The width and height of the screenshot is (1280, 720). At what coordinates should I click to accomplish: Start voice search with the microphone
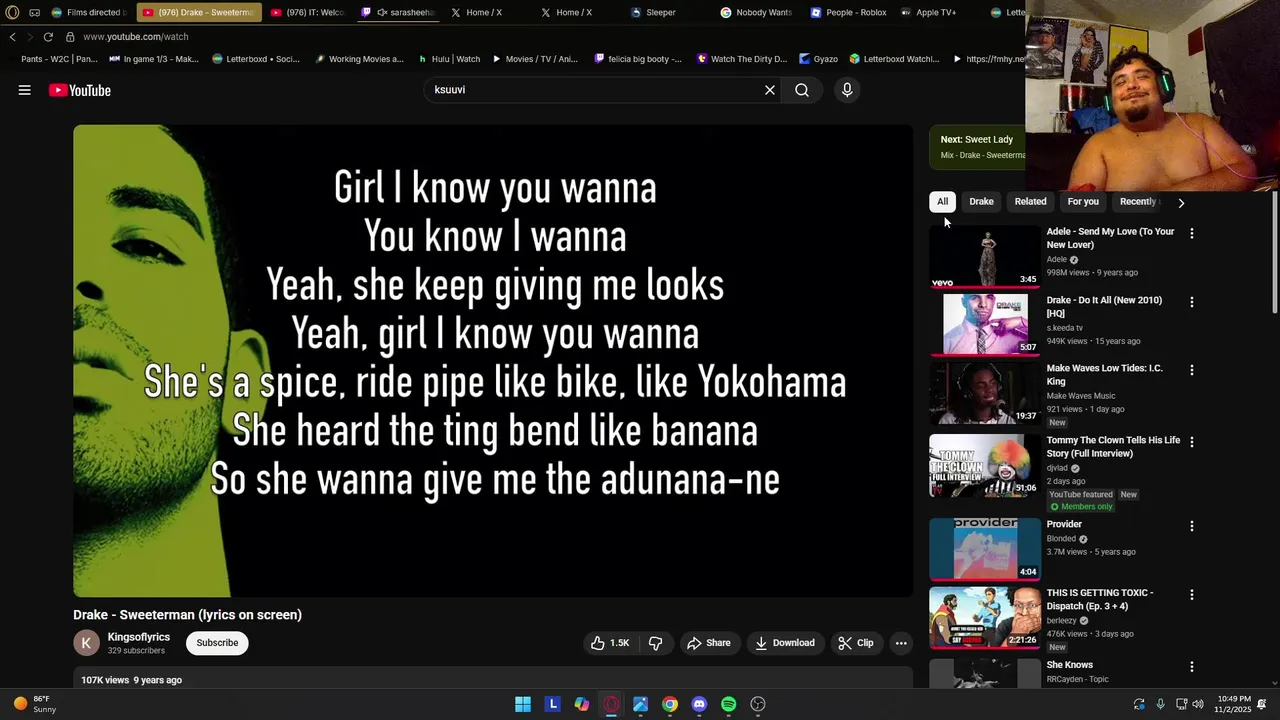pos(847,90)
